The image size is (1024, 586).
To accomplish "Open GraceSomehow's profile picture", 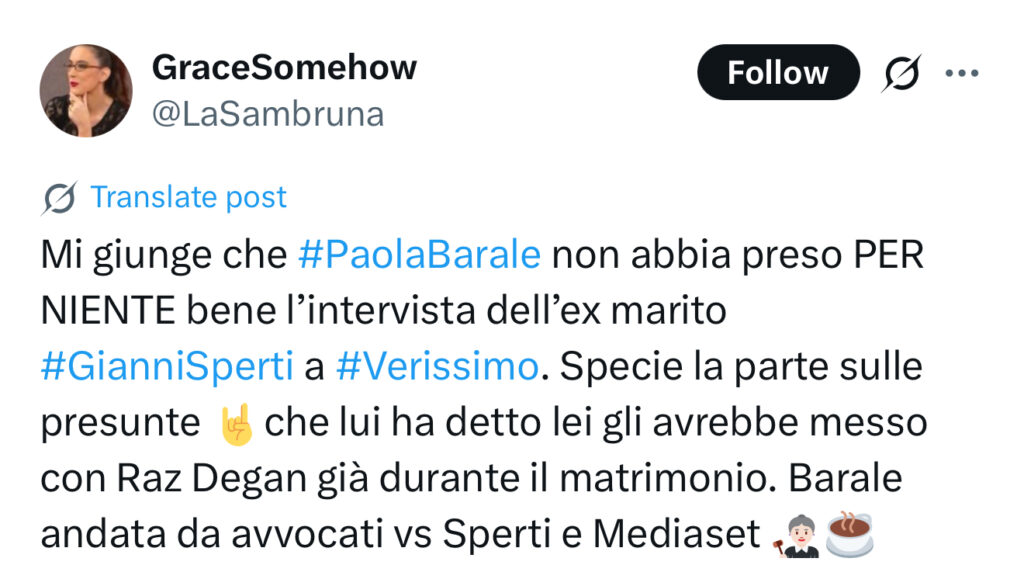I will click(86, 90).
